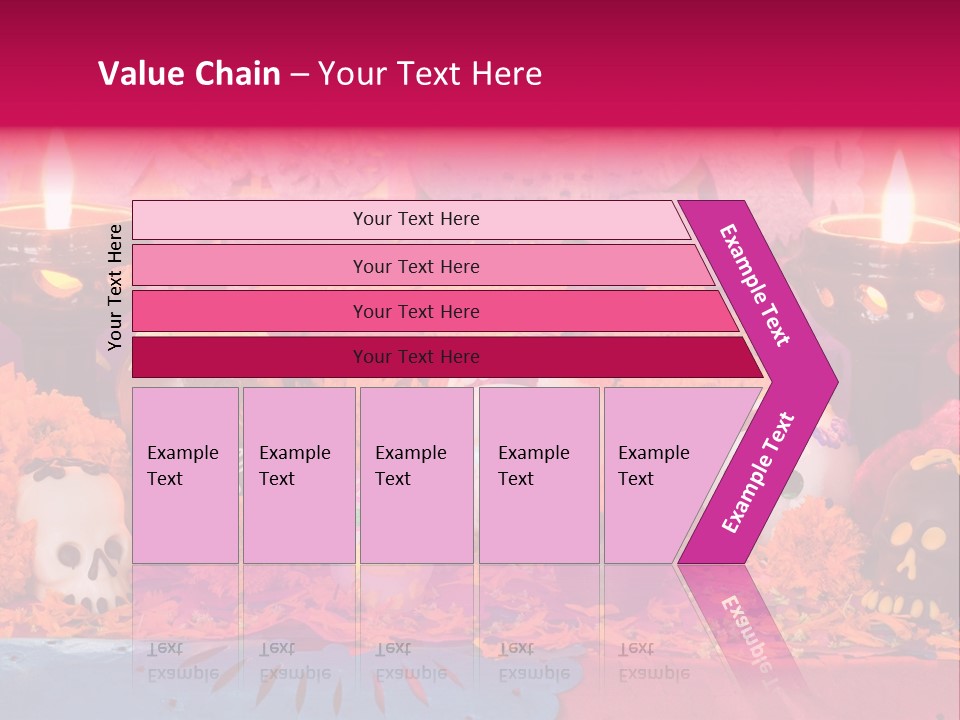
Task: Select the second pink "Your Text Here" bar
Action: (415, 266)
